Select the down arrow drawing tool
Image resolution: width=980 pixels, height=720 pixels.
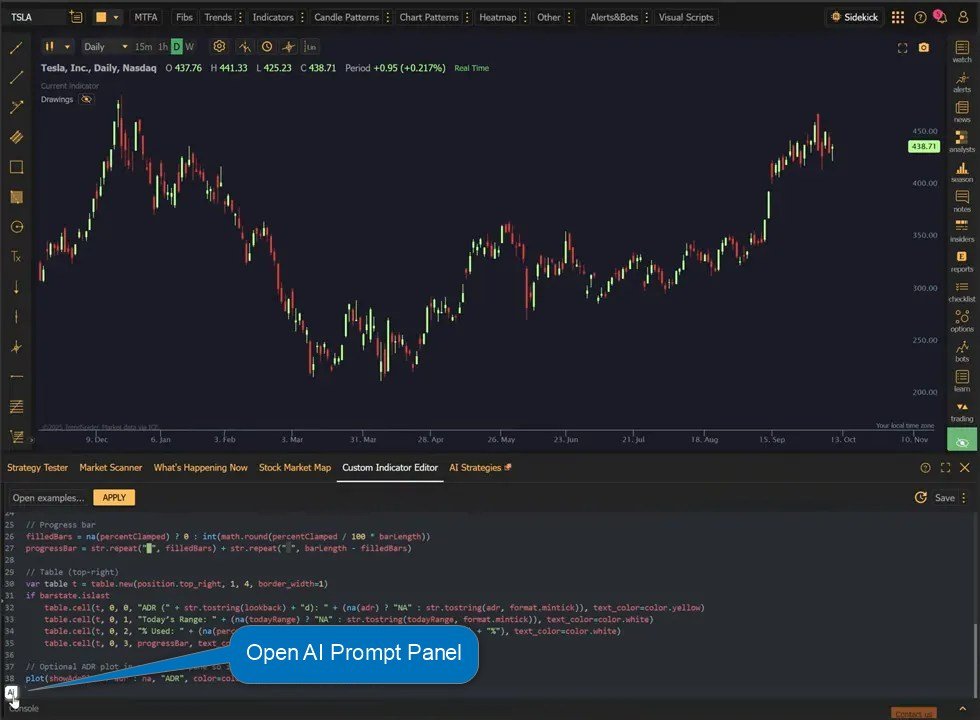pos(16,287)
